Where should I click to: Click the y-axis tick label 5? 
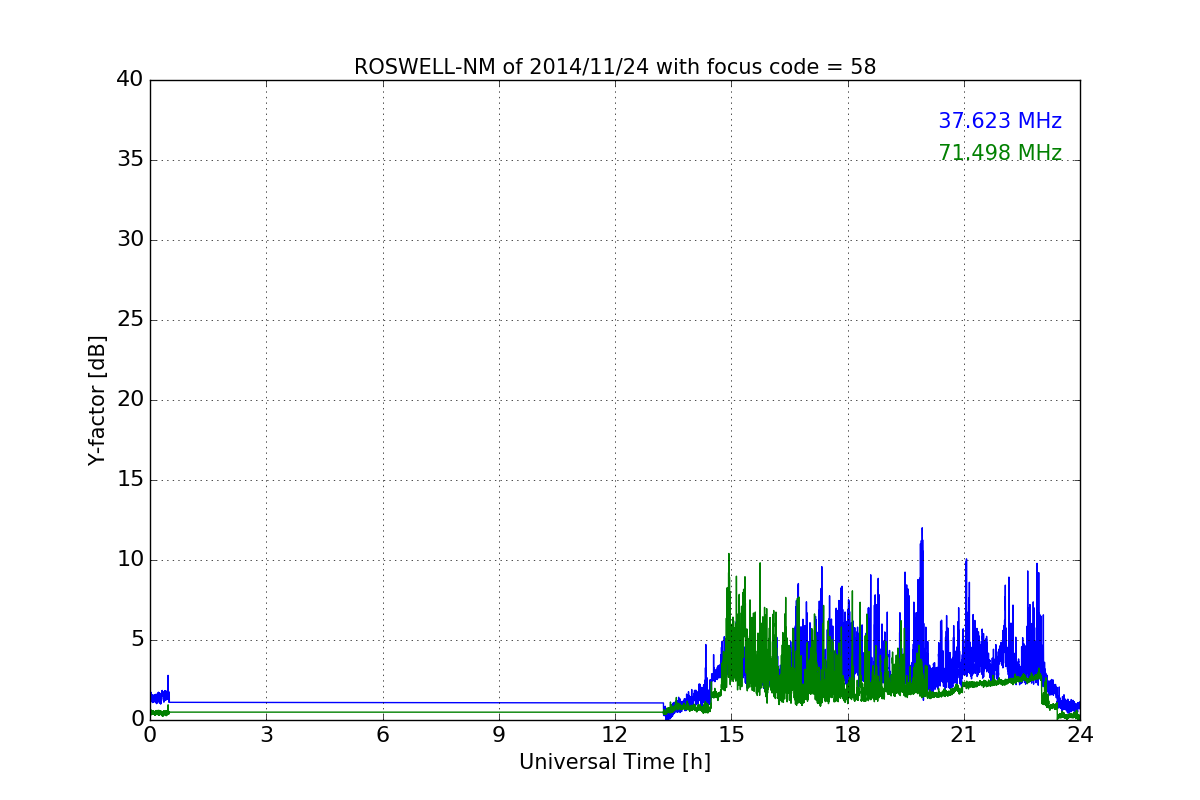[137, 640]
